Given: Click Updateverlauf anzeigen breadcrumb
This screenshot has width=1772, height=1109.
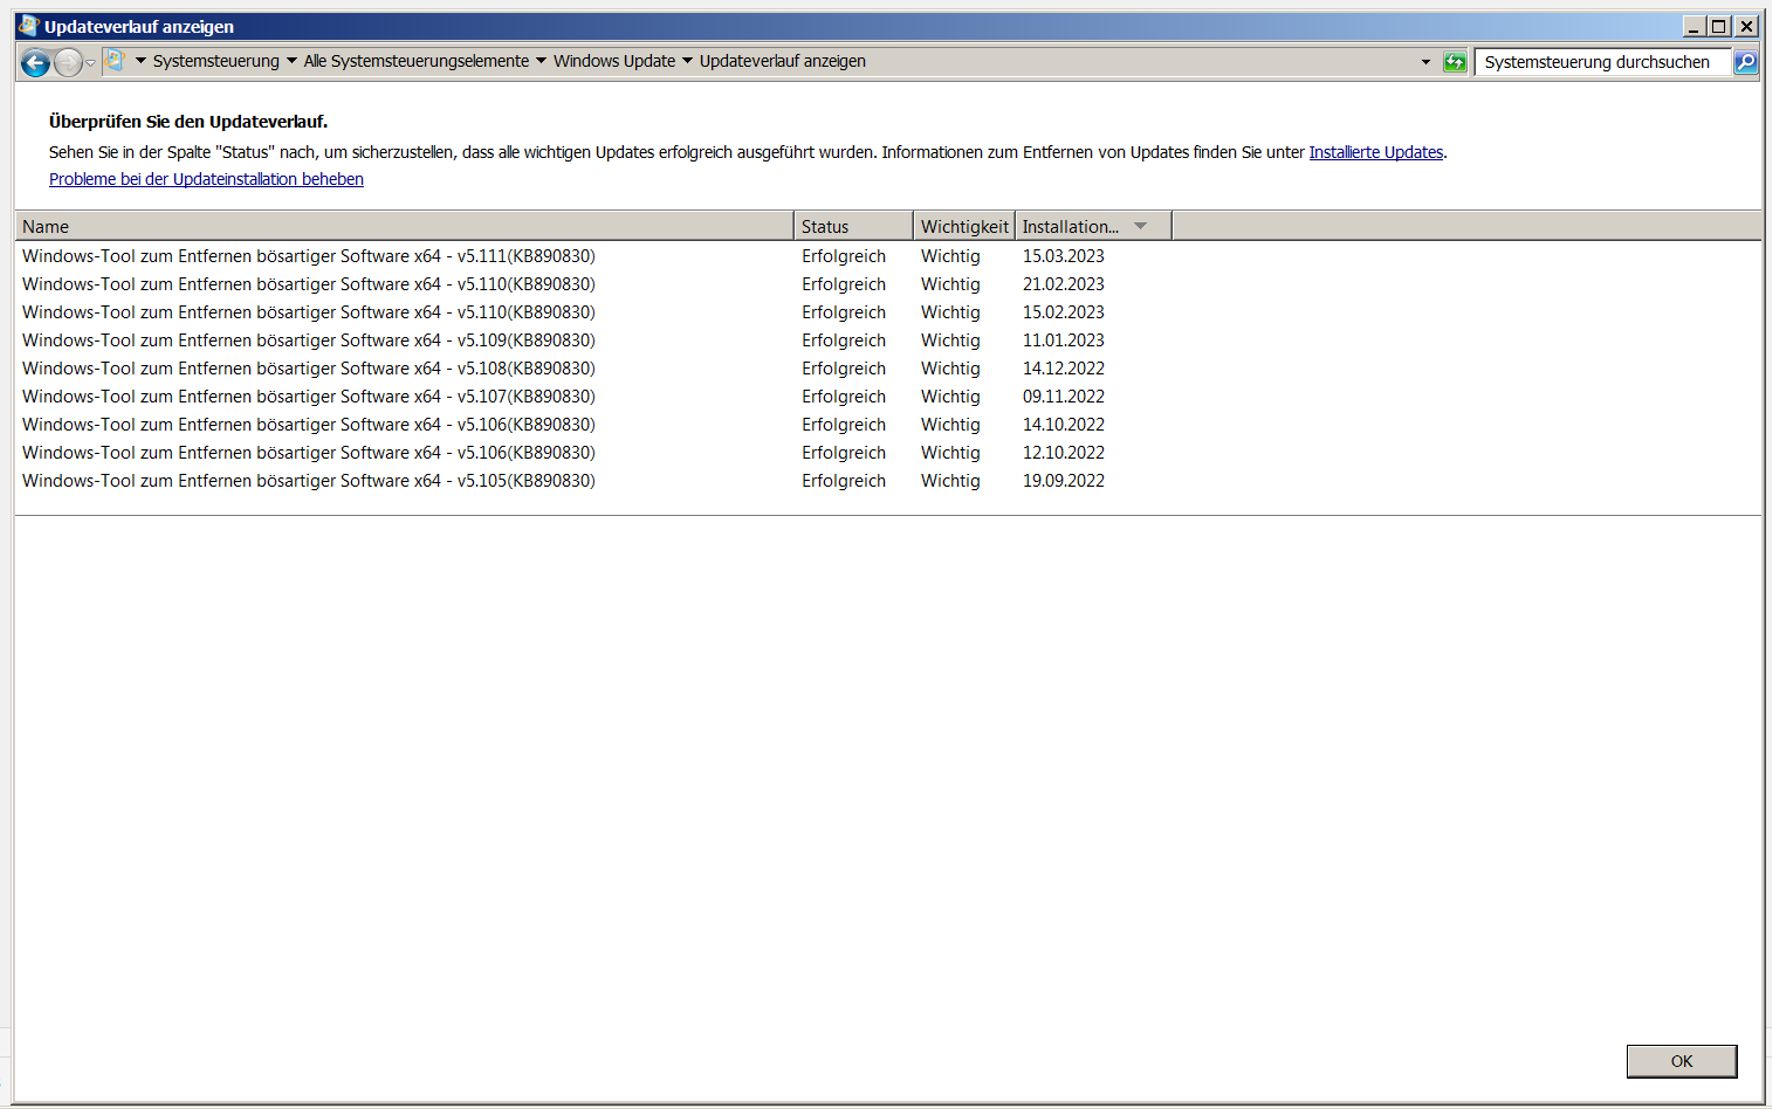Looking at the screenshot, I should (782, 61).
